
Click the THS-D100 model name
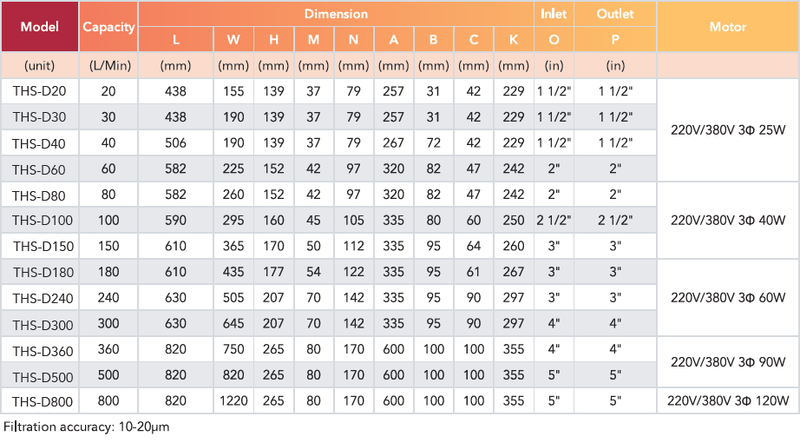(42, 220)
